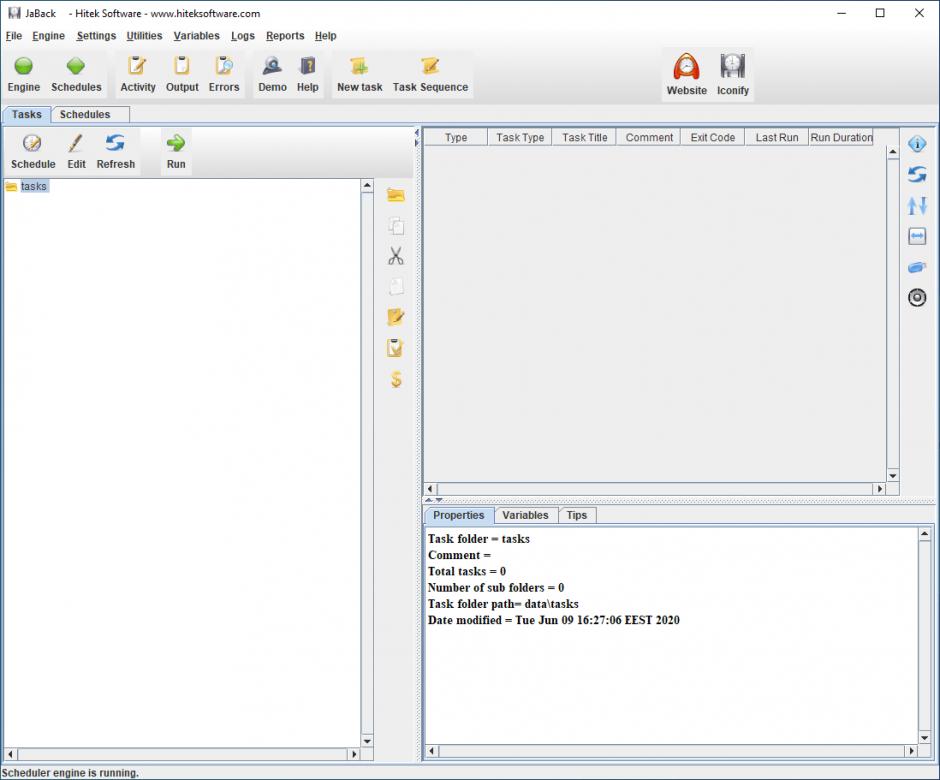Viewport: 940px width, 780px height.
Task: Select the Properties tab
Action: click(x=459, y=516)
